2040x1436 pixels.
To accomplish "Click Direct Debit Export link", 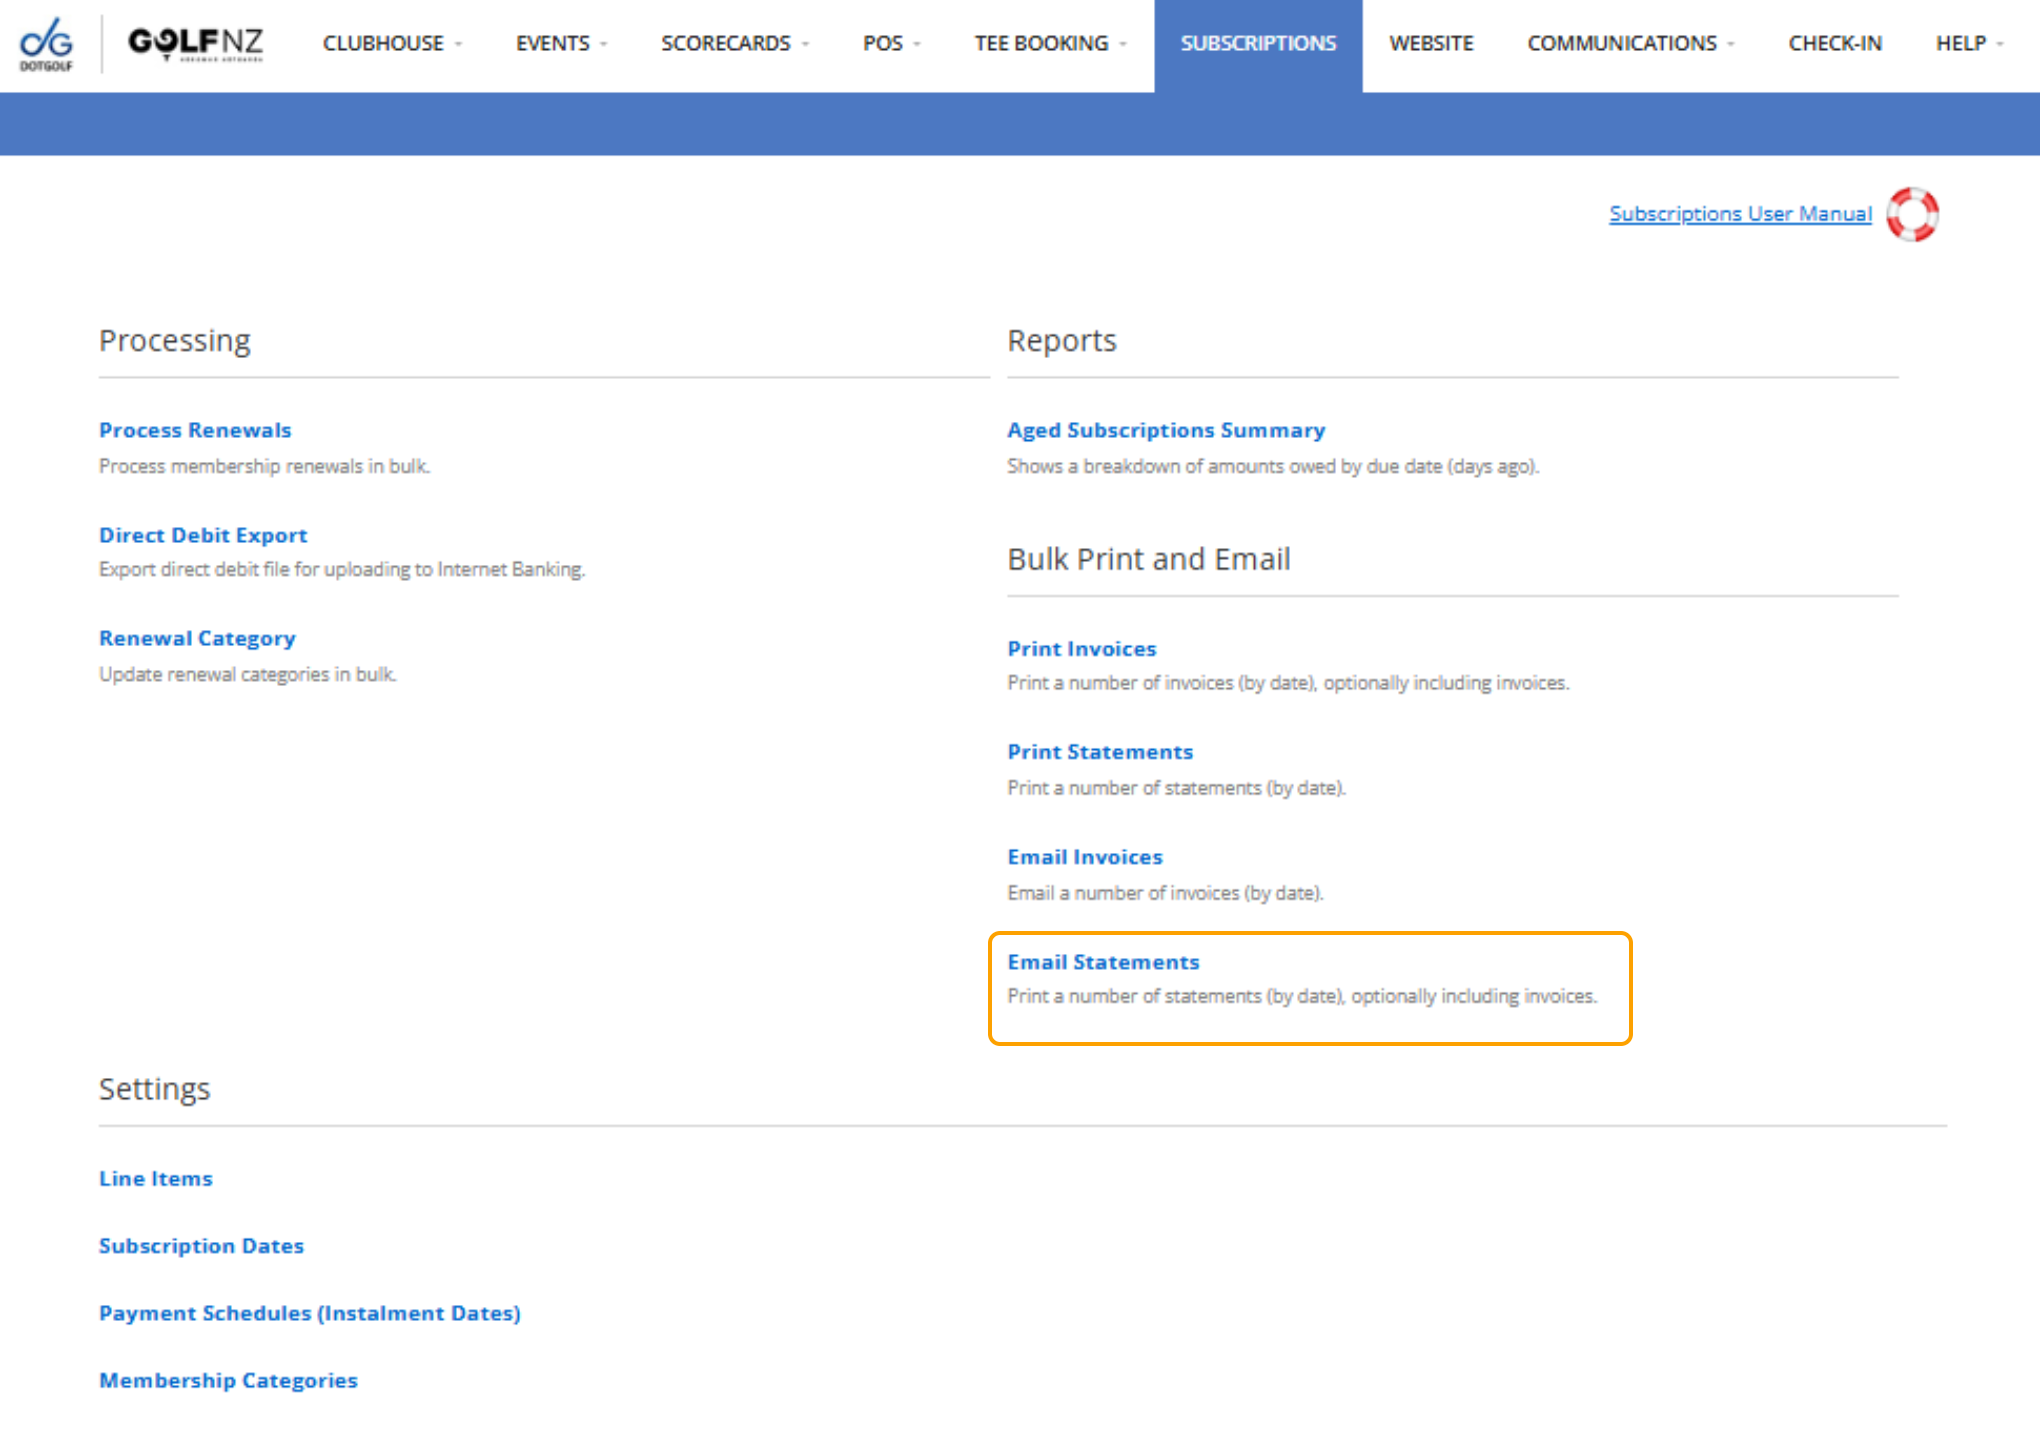I will coord(203,535).
